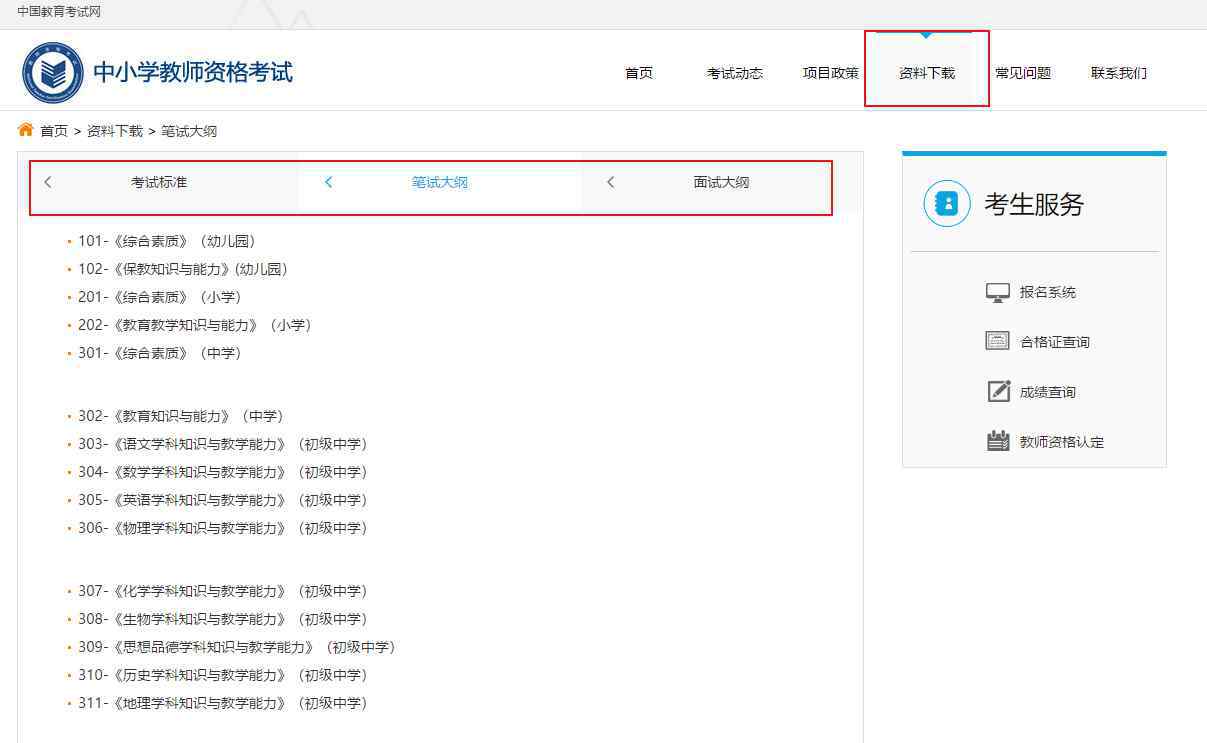This screenshot has width=1207, height=743.
Task: Click the calendar icon beside 教师资格认定
Action: click(x=997, y=441)
